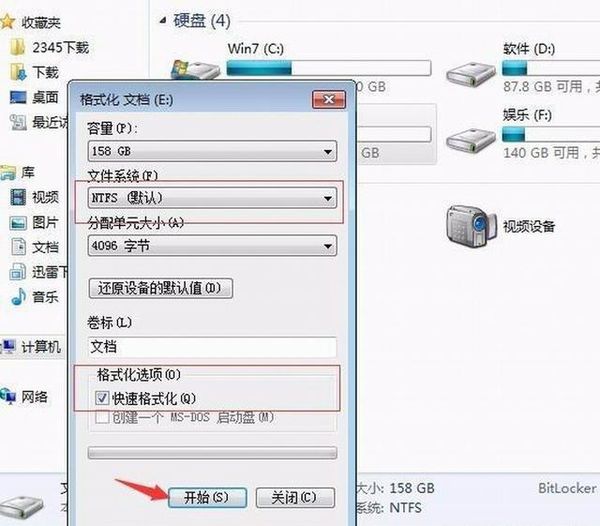Select the 收藏夹 tree label
Viewport: 600px width, 526px height.
click(41, 23)
